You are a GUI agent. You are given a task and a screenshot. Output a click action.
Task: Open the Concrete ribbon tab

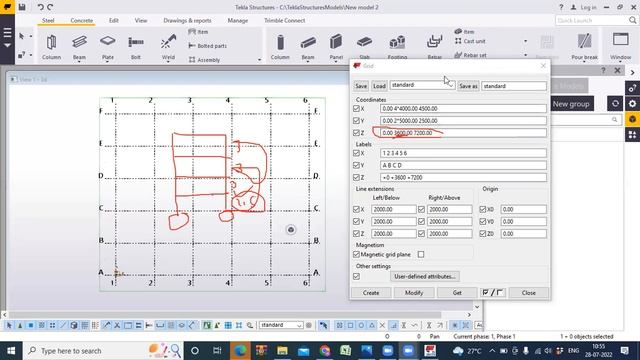[82, 20]
